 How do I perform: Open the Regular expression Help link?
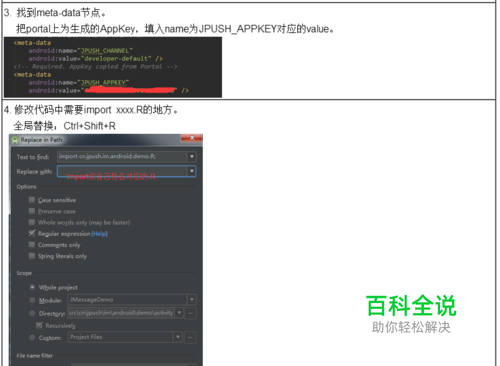click(x=99, y=234)
